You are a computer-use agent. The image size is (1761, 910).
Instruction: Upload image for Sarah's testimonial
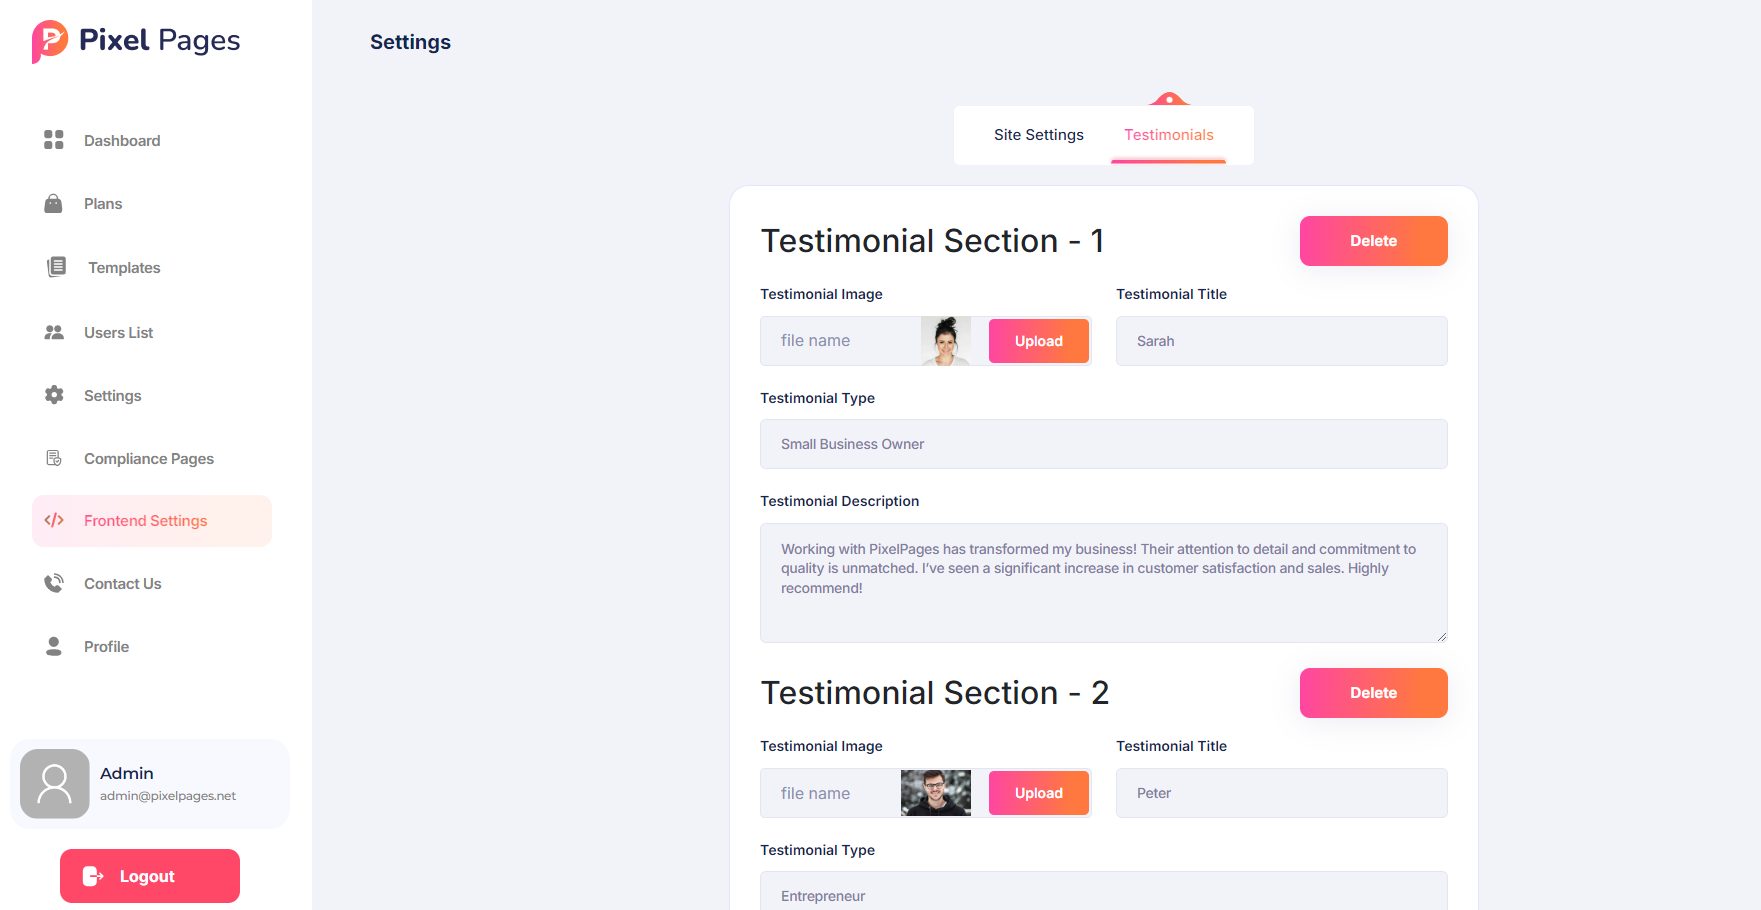point(1039,341)
